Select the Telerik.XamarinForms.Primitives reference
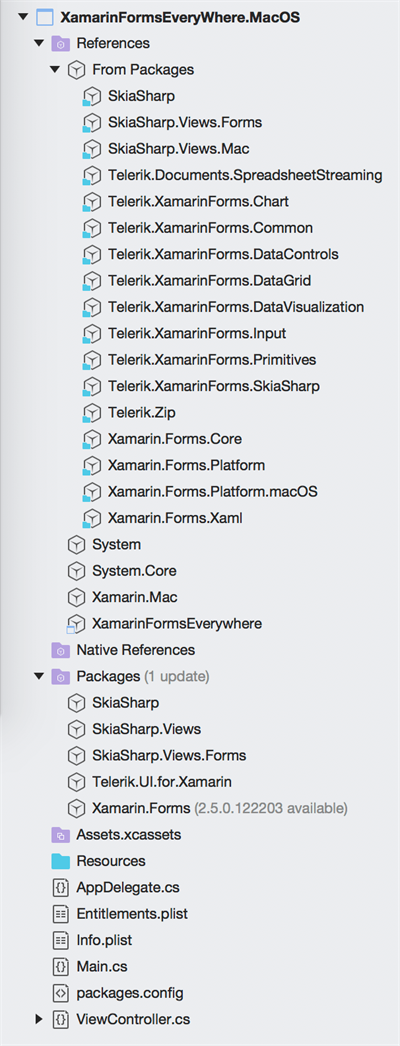Viewport: 400px width, 1046px height. point(212,361)
